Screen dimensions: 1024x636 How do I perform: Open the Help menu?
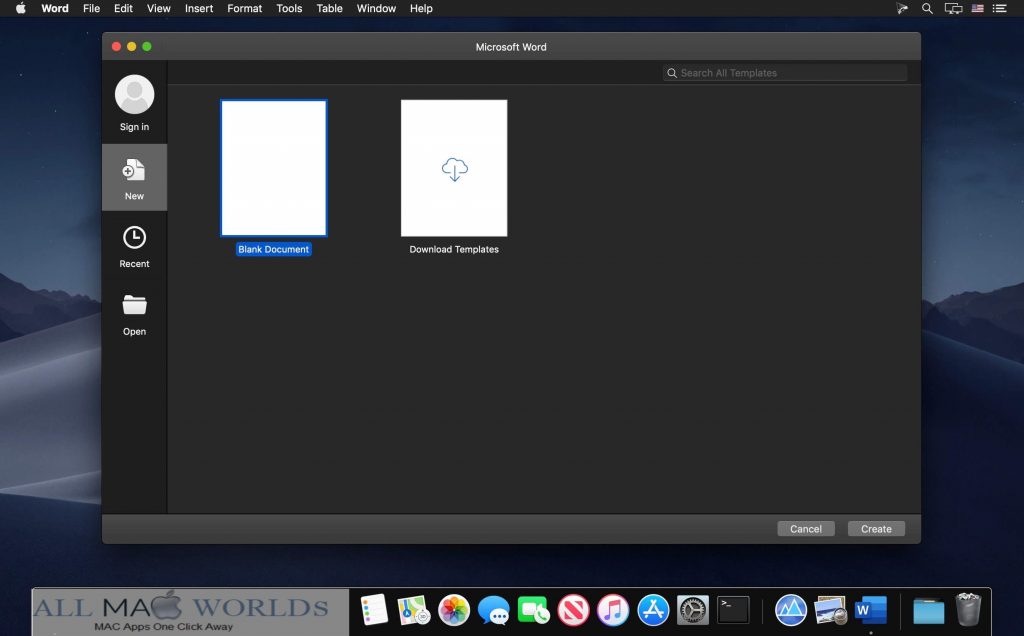[x=421, y=8]
